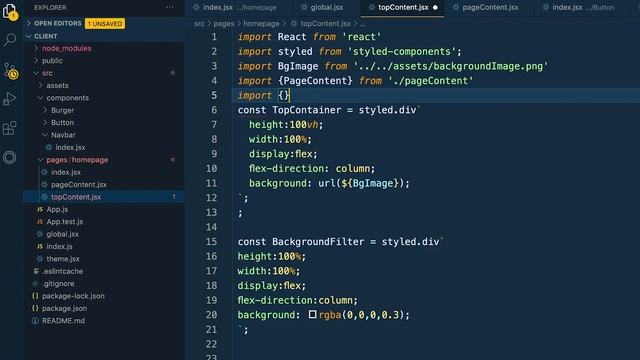Click the problem count badge on topContent.jsx row
The height and width of the screenshot is (360, 640).
coord(173,197)
